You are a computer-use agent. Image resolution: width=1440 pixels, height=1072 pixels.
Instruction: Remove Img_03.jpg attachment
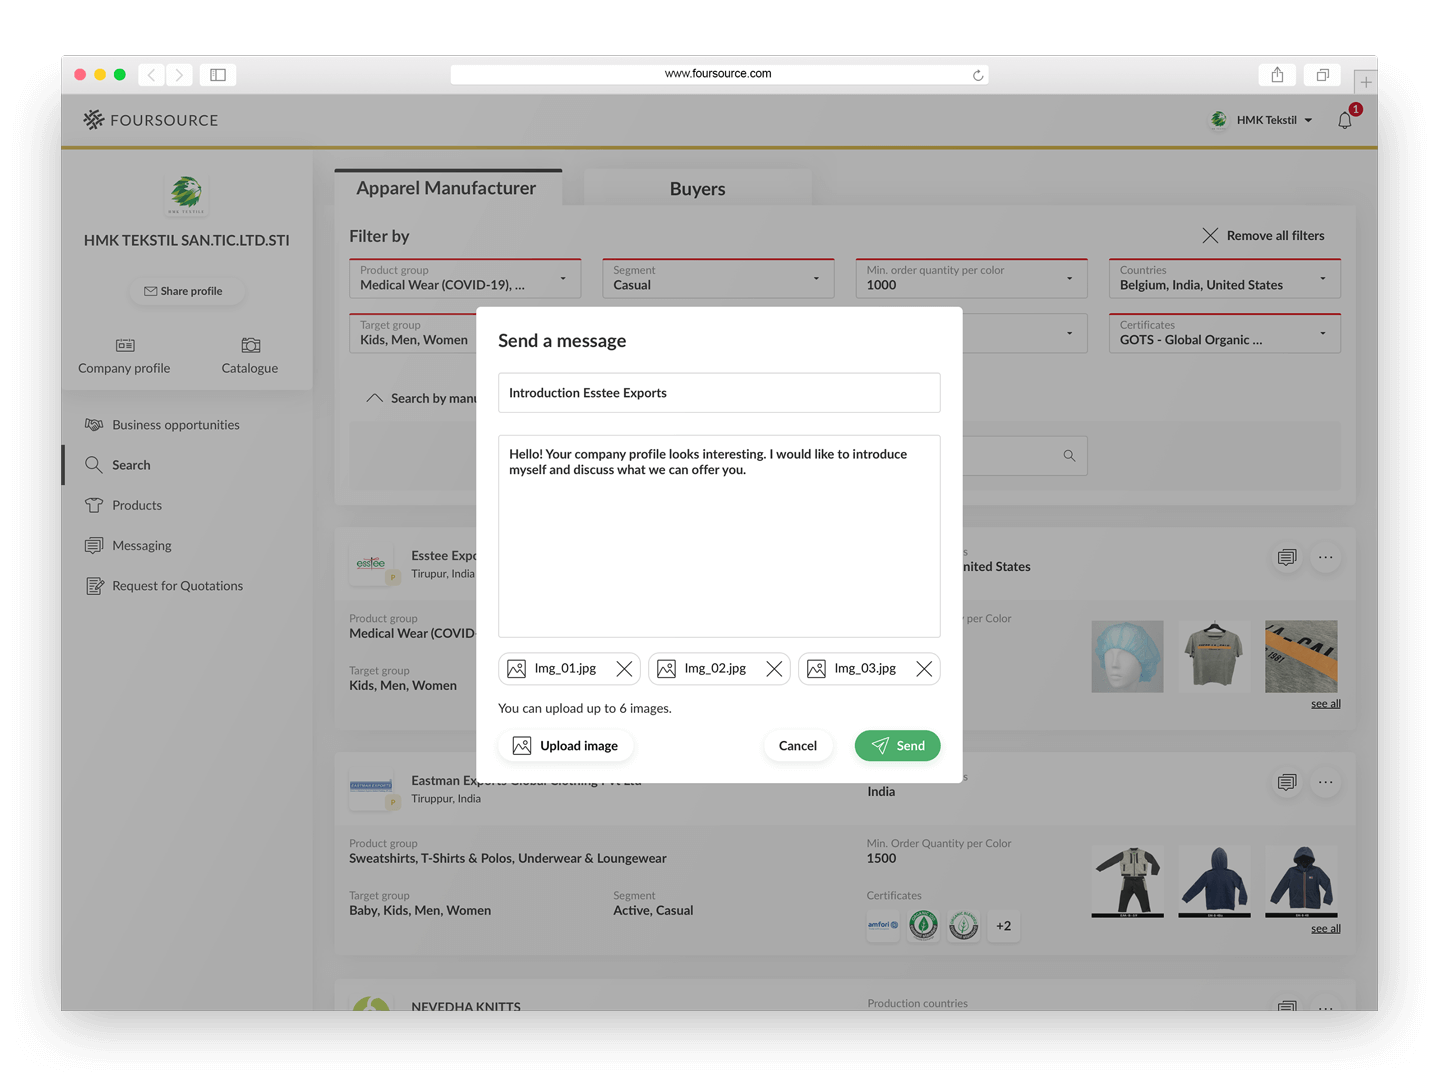tap(924, 669)
